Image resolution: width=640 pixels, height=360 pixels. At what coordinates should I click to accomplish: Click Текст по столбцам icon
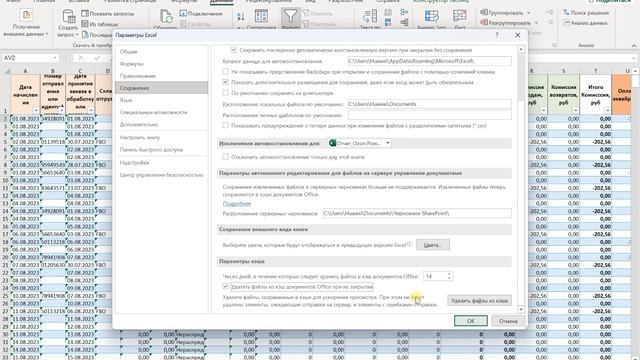click(x=369, y=17)
